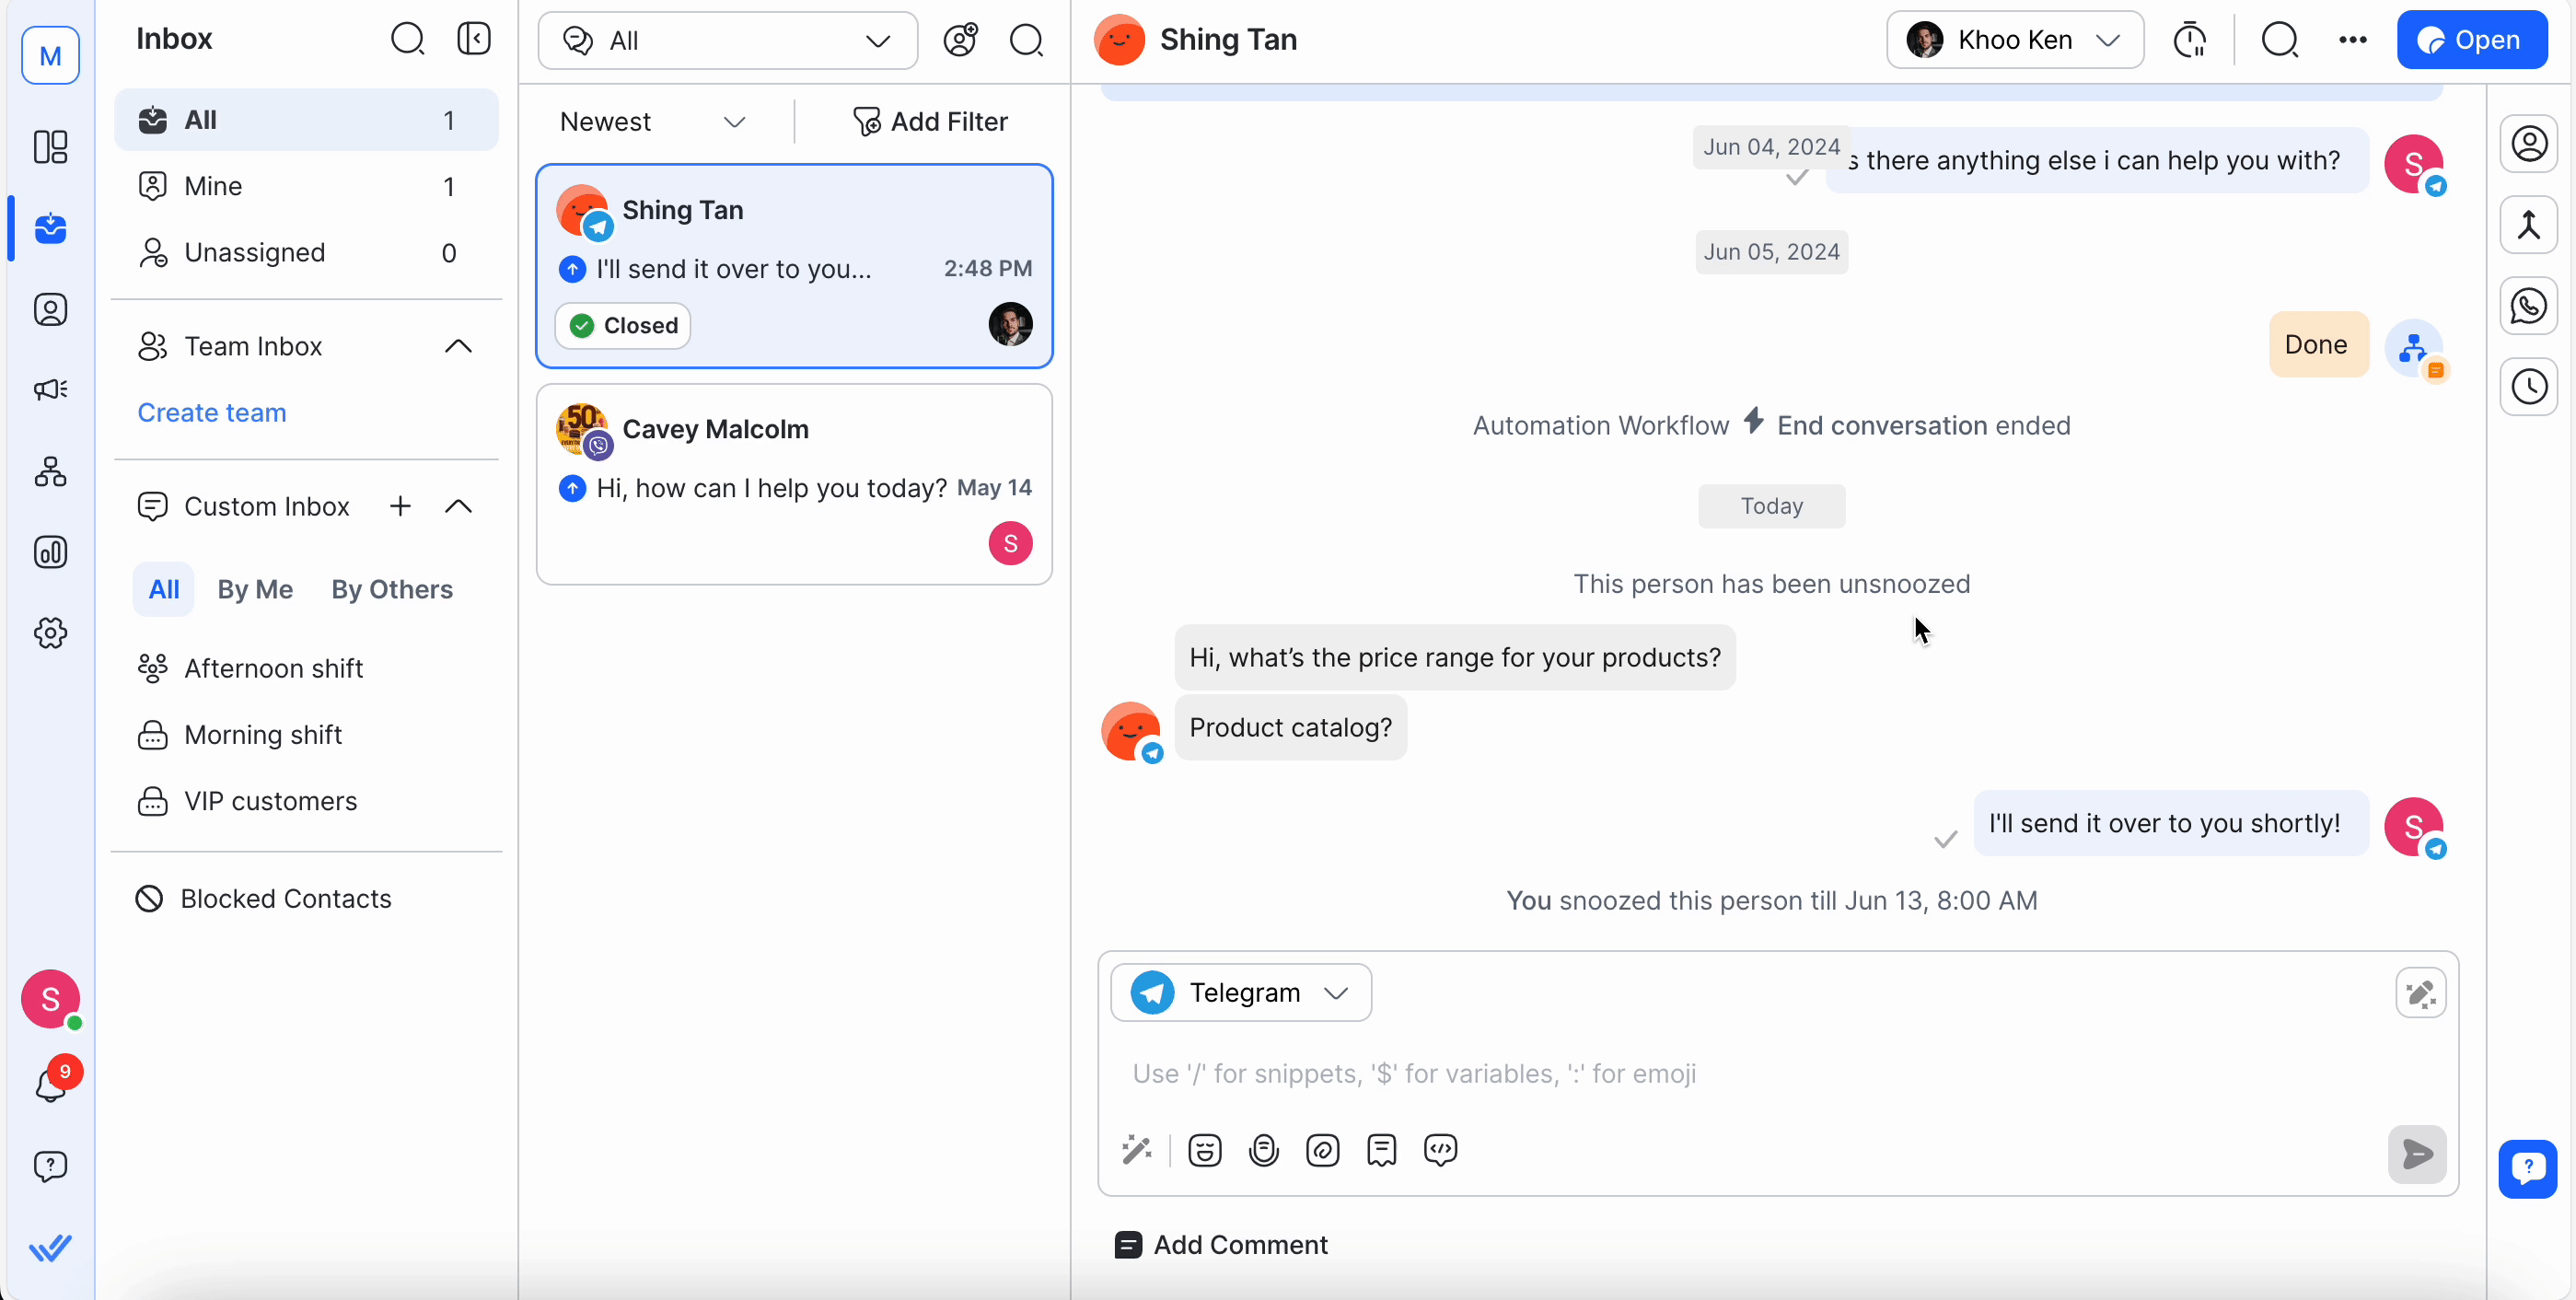The image size is (2576, 1300).
Task: Switch to the By Me tab
Action: [255, 589]
